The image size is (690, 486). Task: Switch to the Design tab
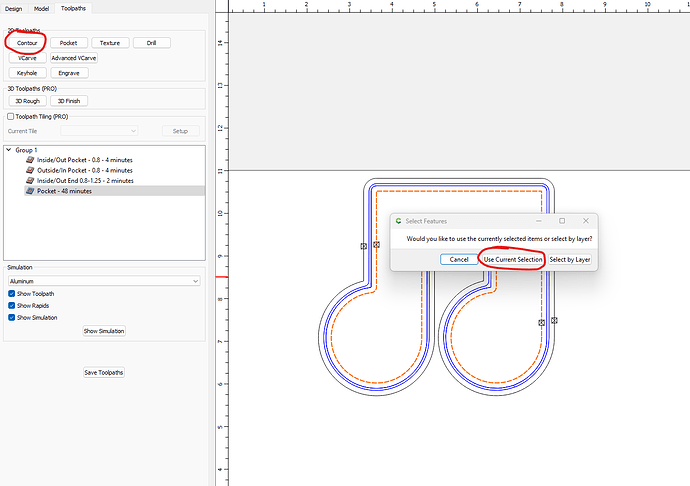14,9
